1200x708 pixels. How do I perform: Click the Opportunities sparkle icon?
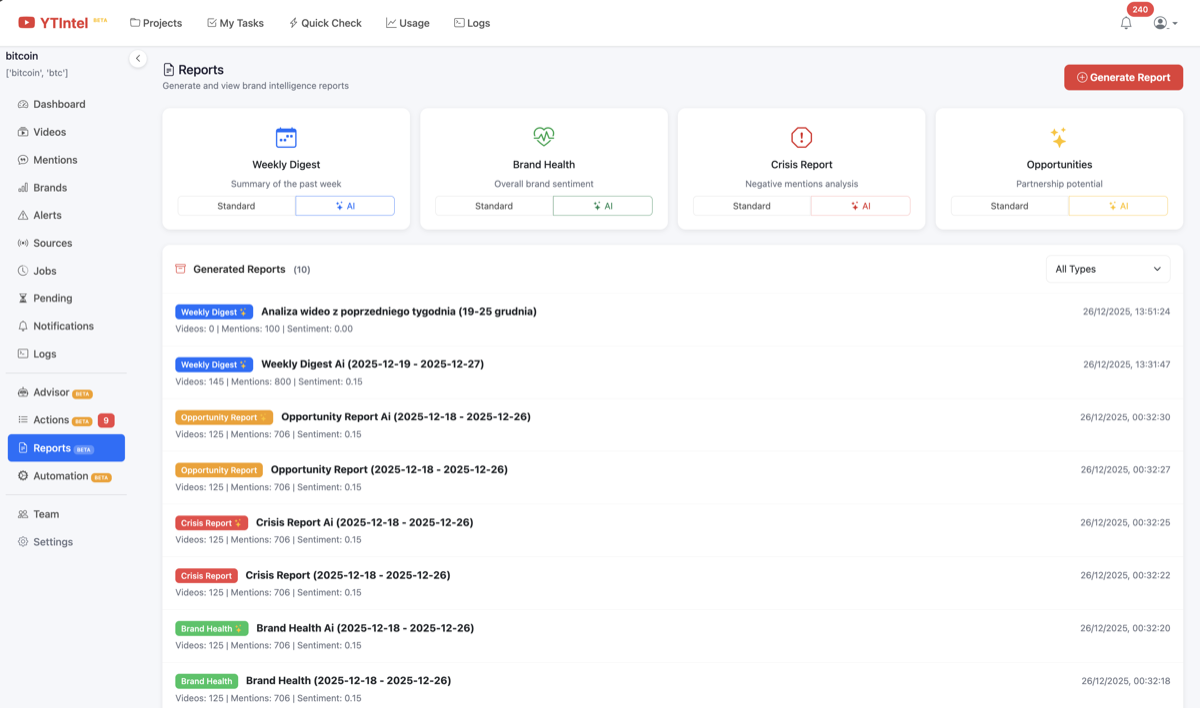click(x=1058, y=138)
